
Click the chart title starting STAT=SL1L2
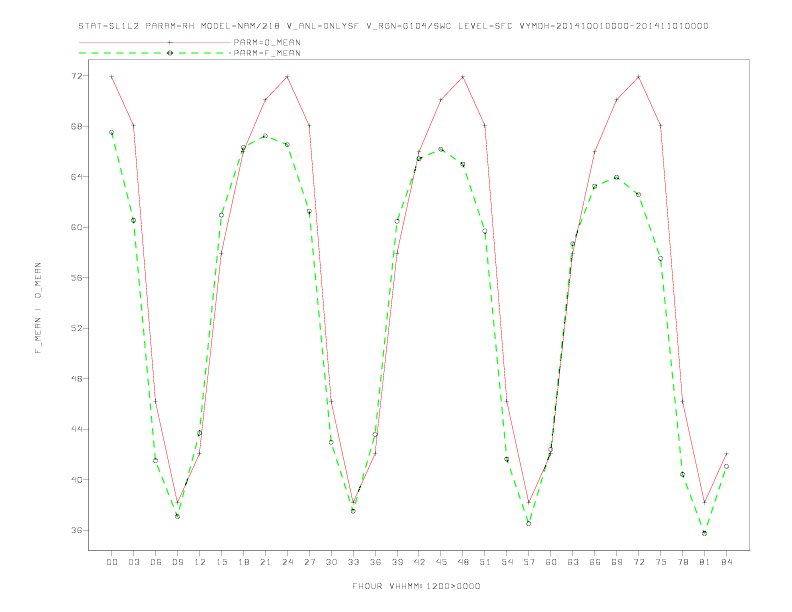[x=393, y=26]
